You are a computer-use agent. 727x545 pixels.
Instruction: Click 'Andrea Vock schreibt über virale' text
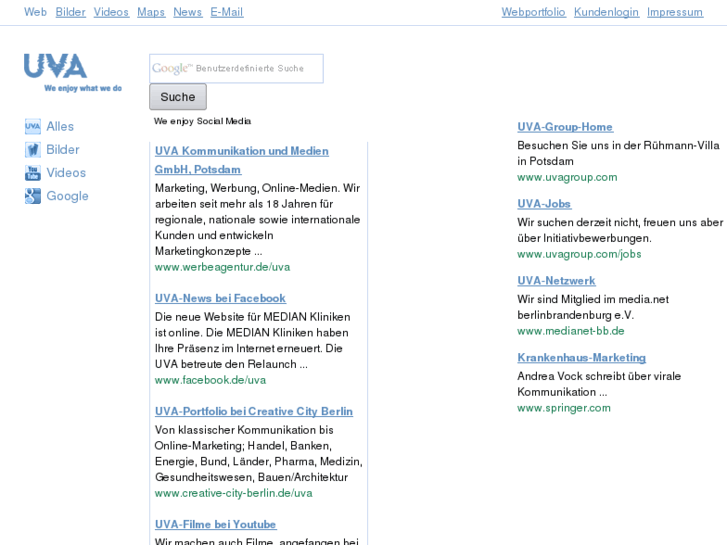[599, 376]
